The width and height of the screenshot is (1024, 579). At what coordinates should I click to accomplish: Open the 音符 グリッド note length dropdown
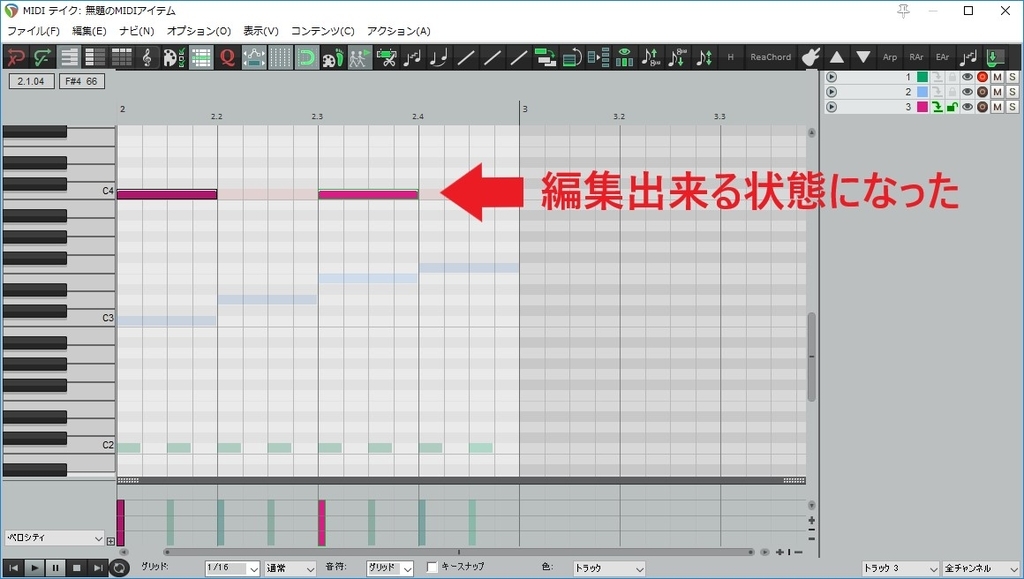pos(389,568)
